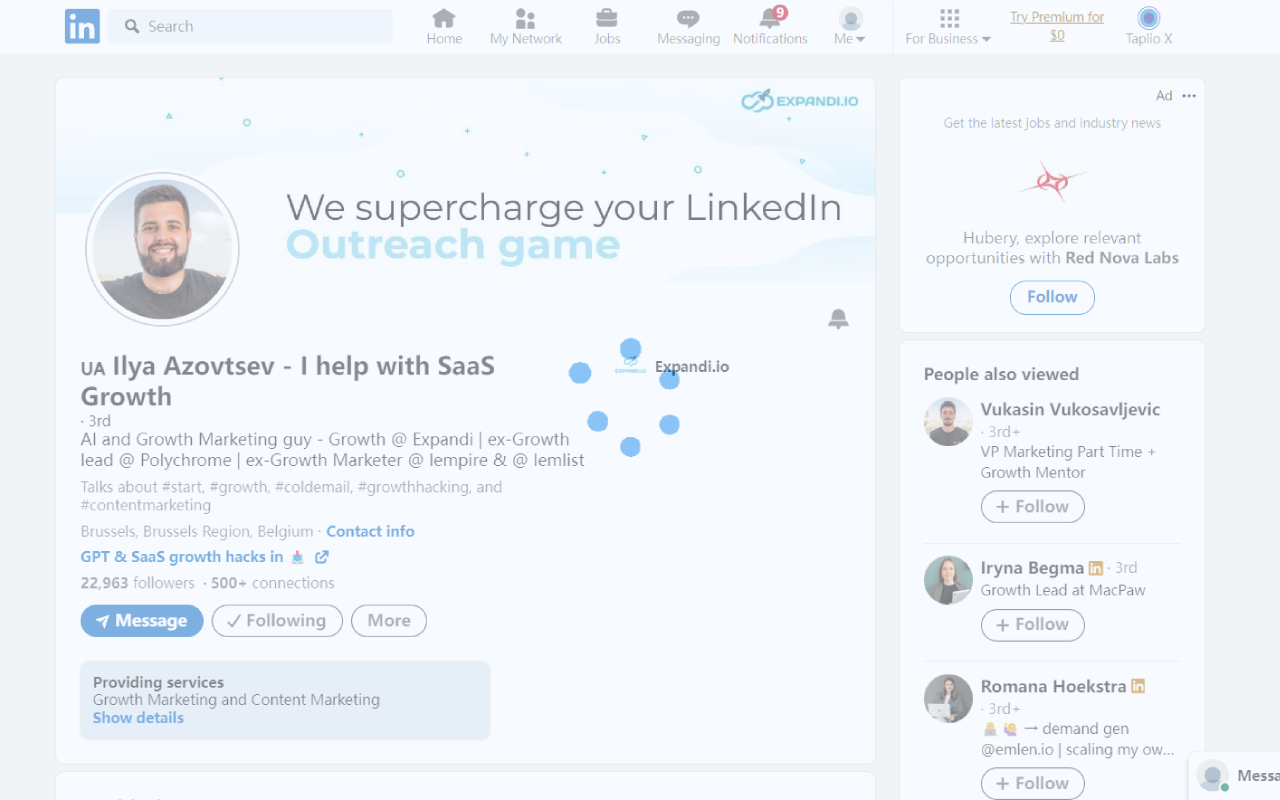This screenshot has width=1280, height=800.
Task: Follow Red Nova Labs from the ad
Action: pos(1052,297)
